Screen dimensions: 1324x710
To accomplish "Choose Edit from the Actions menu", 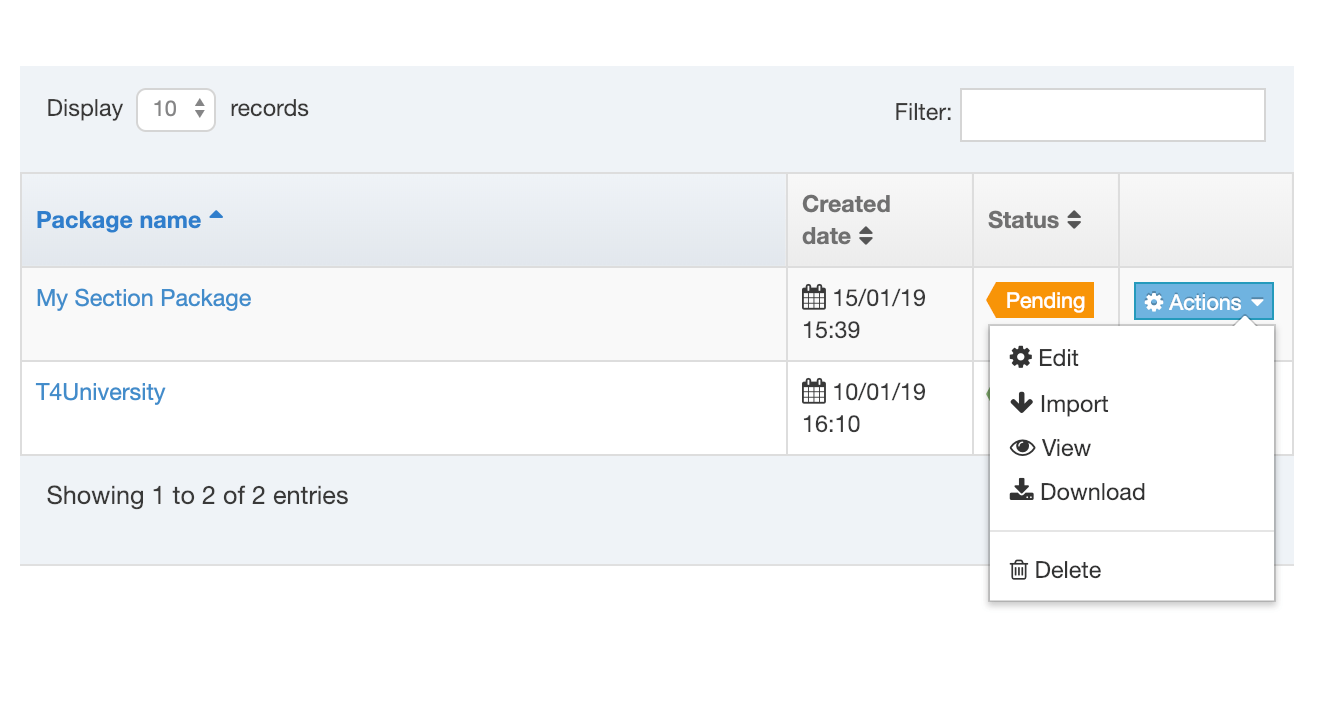I will point(1058,358).
